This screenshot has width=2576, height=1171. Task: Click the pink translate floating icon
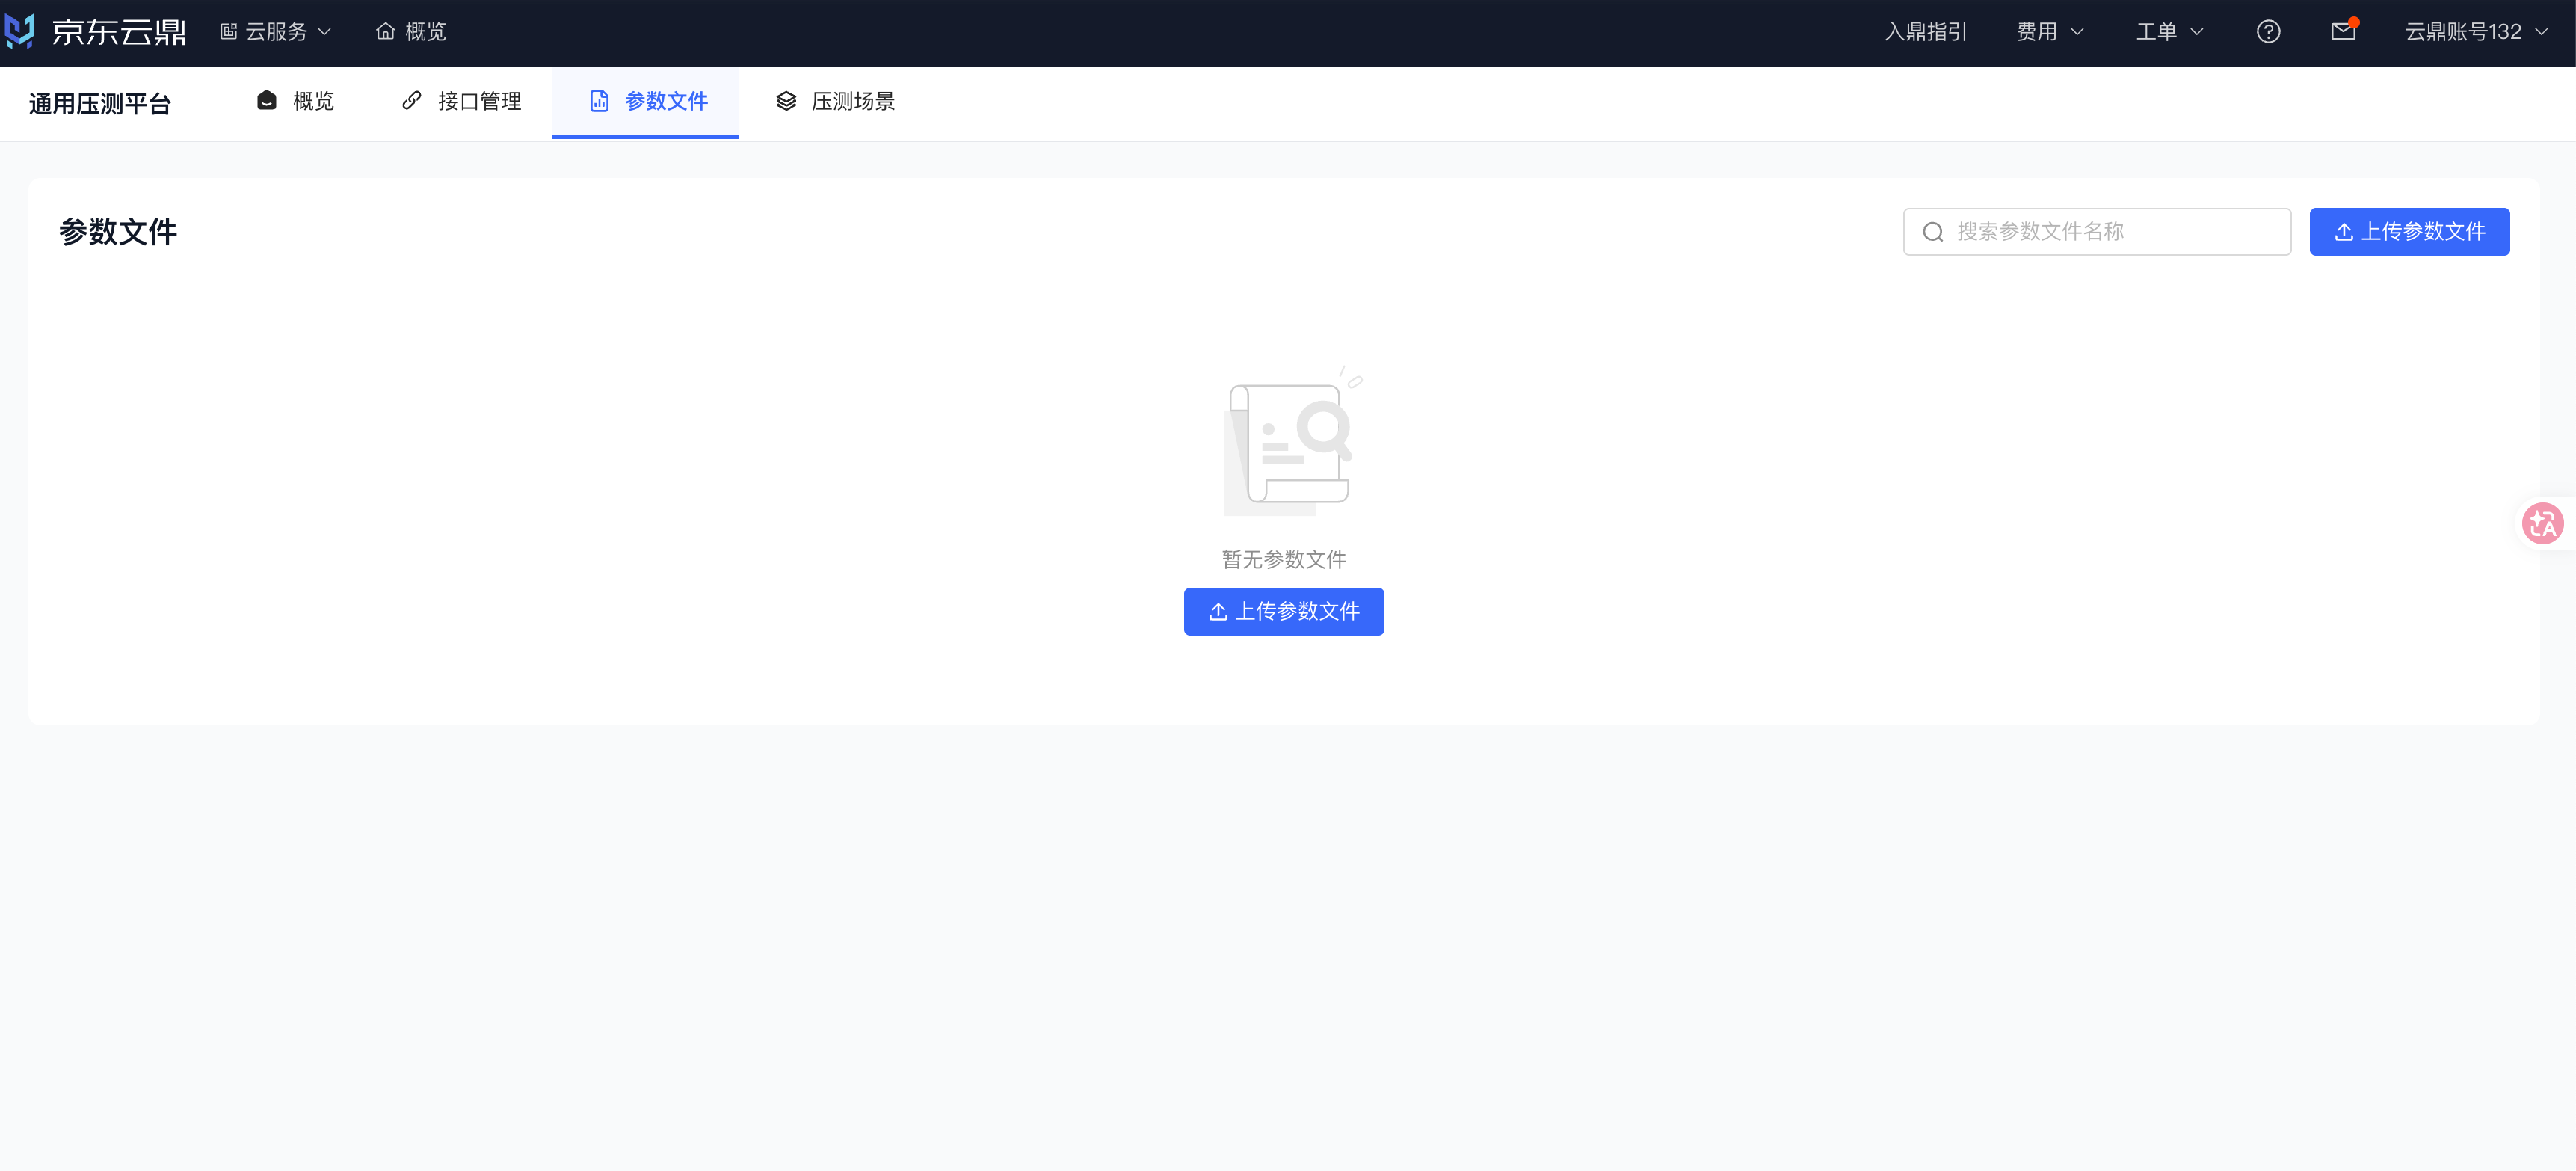(2542, 523)
